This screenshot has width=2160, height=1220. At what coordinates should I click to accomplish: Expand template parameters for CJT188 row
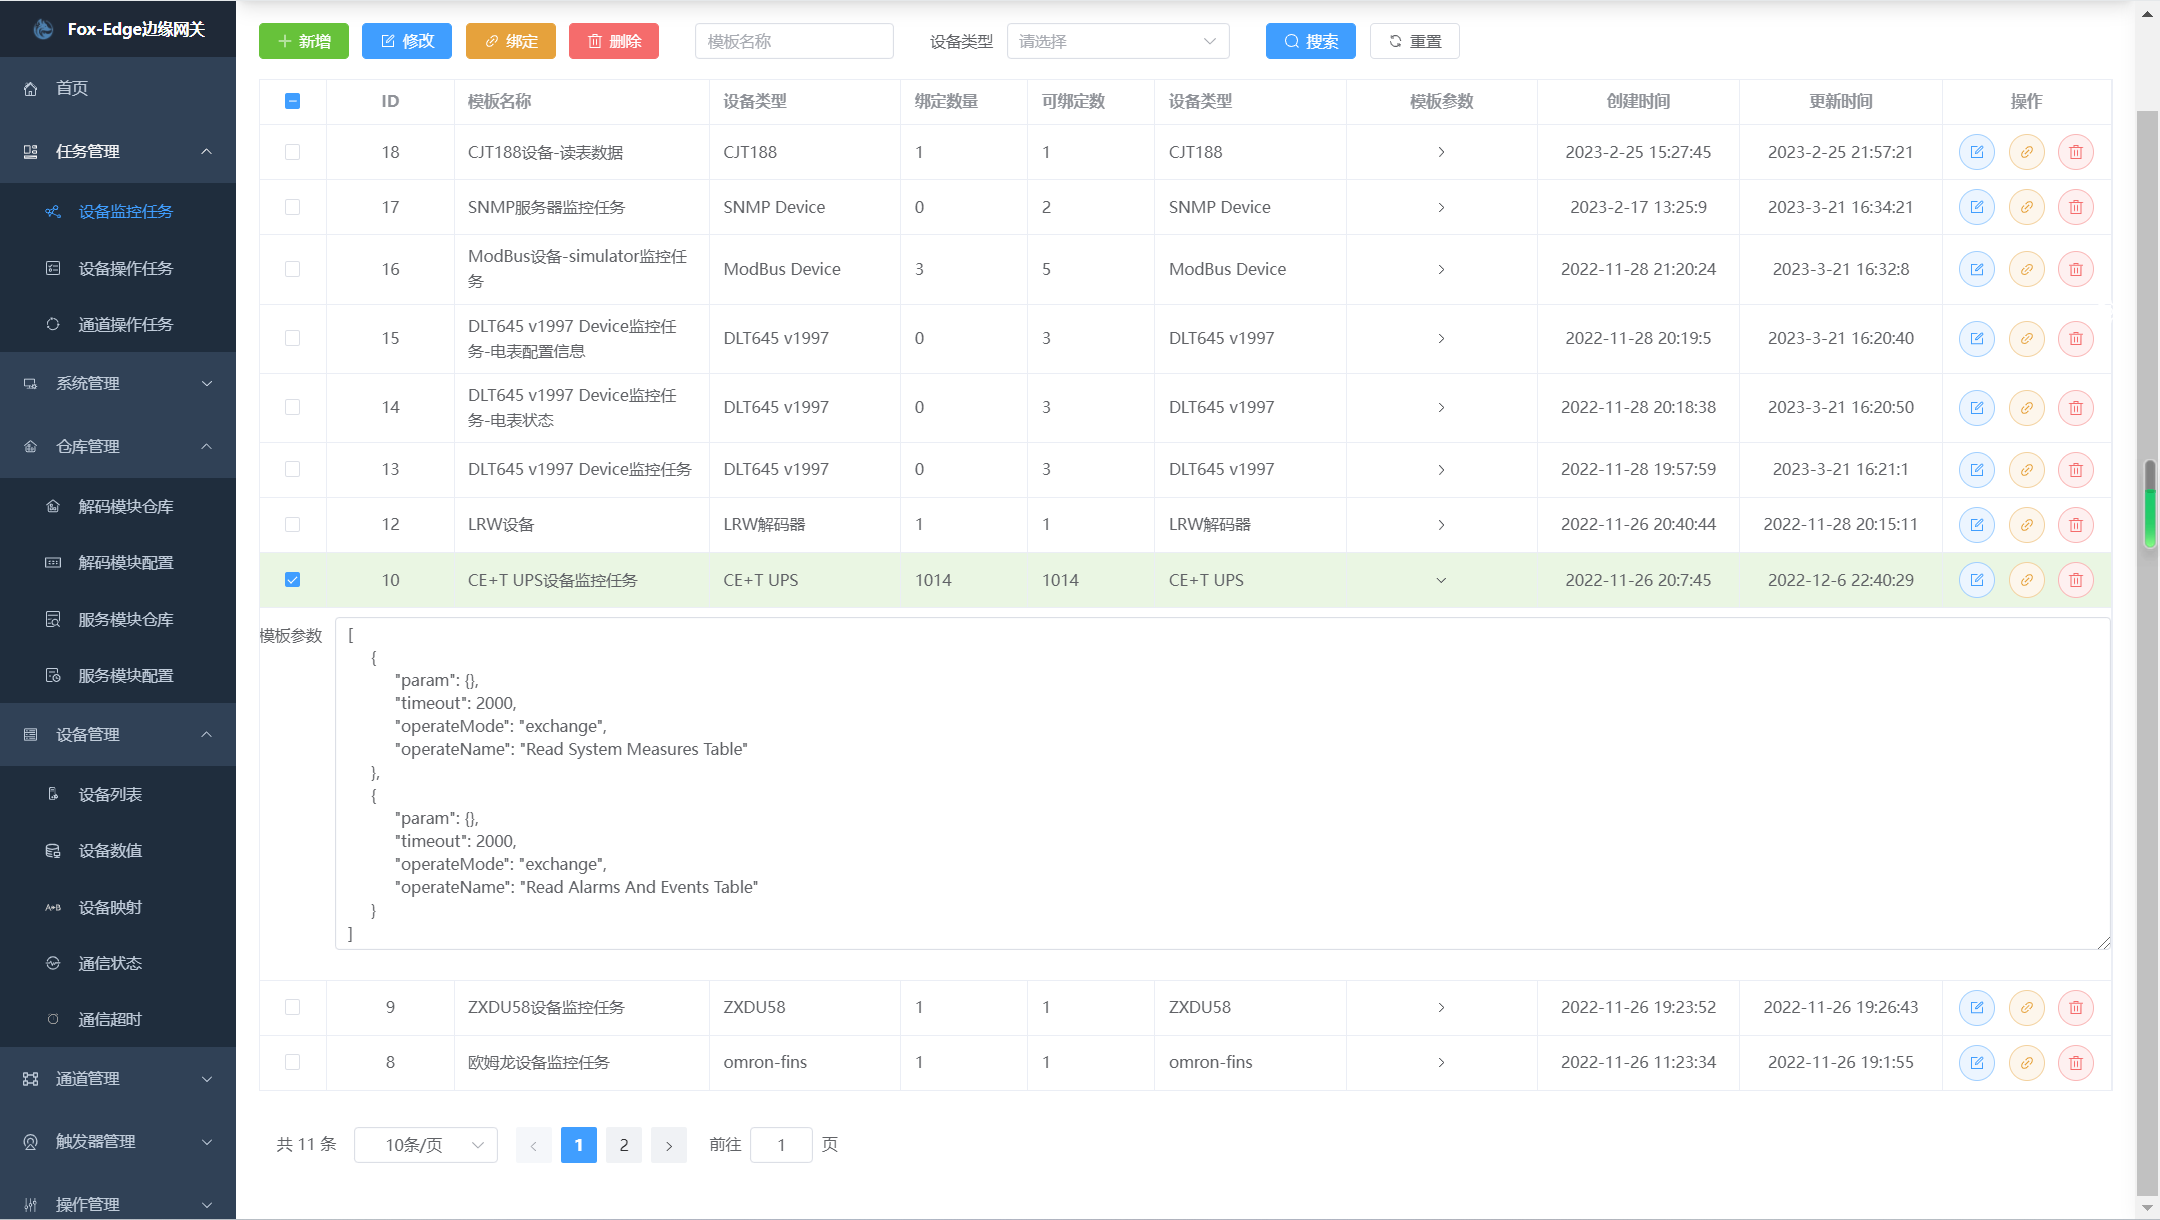1441,152
